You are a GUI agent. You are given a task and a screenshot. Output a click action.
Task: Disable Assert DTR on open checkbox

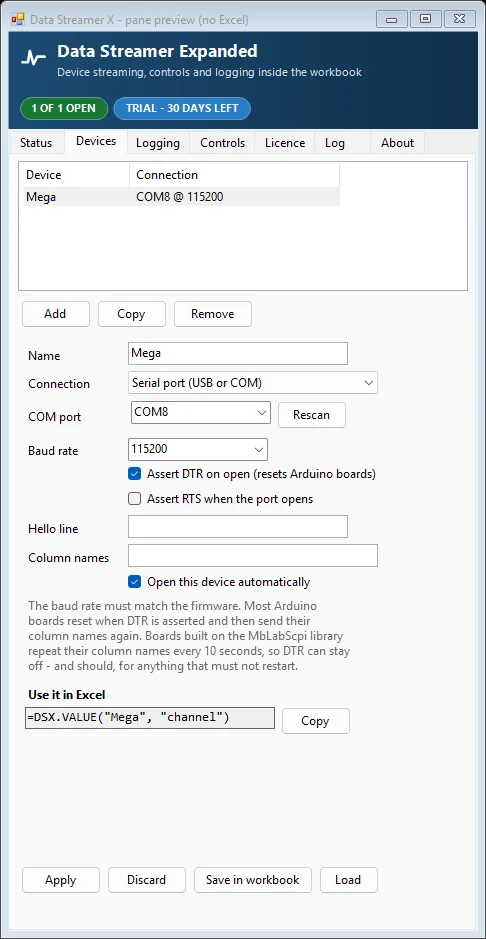[135, 474]
